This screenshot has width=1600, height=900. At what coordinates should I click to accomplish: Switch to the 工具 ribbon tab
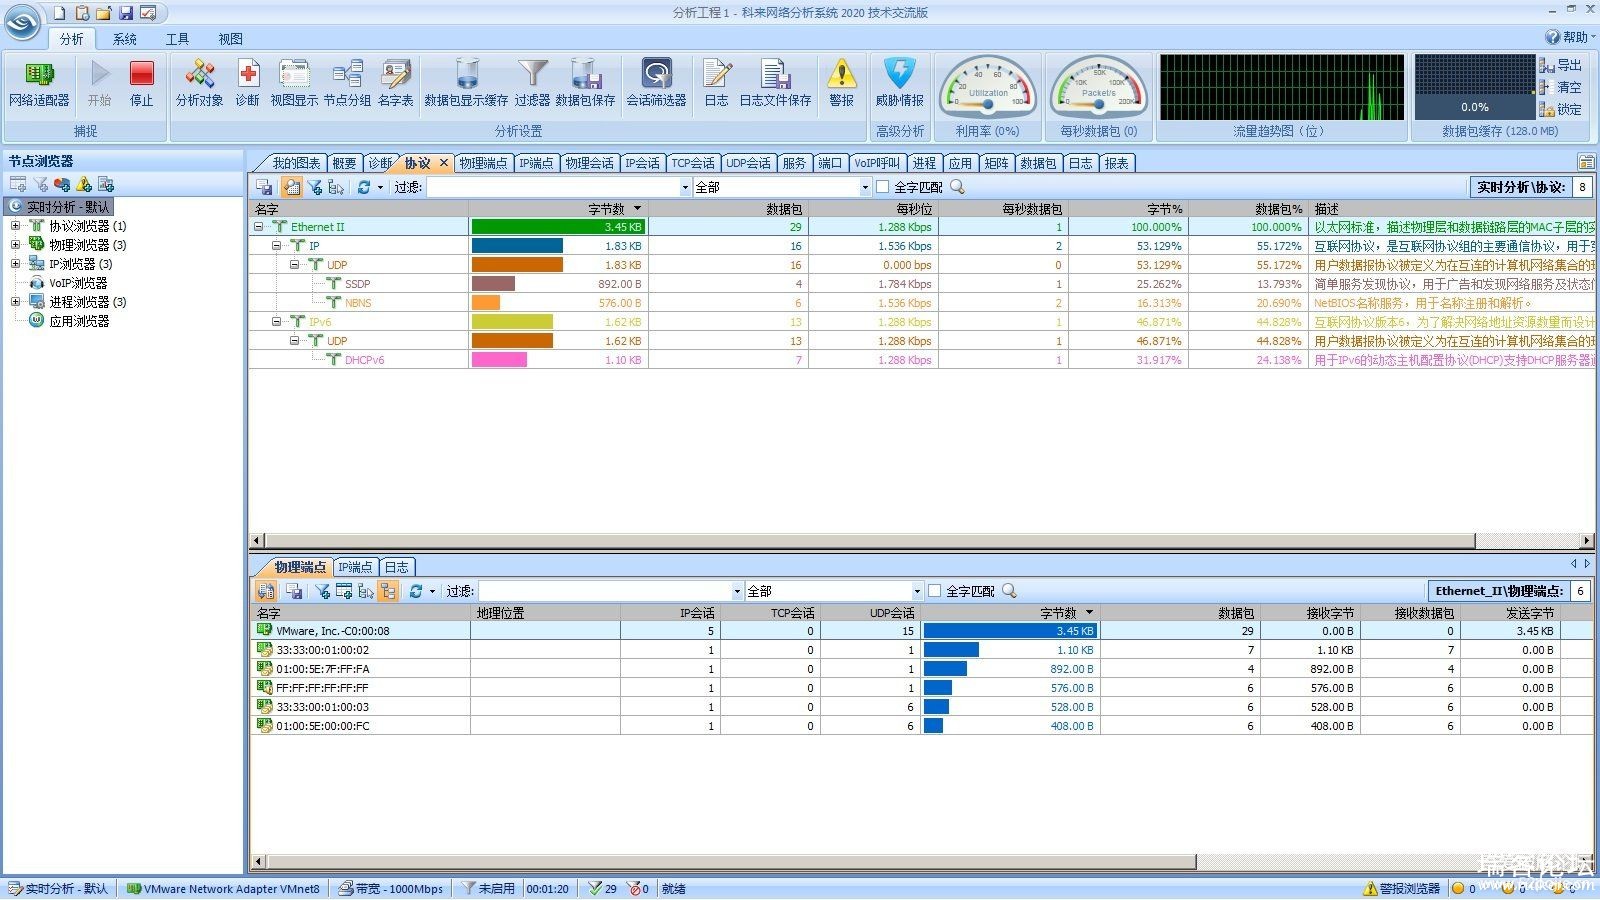click(x=177, y=39)
